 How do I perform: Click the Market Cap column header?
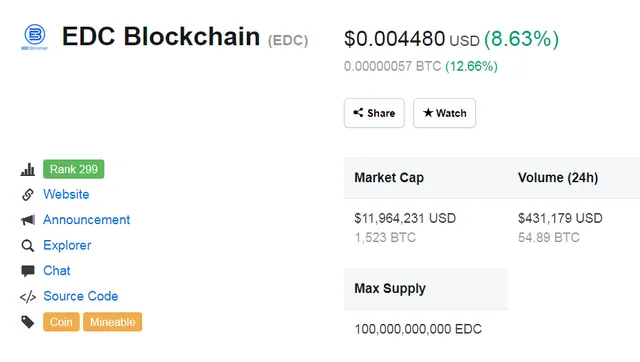(x=389, y=178)
